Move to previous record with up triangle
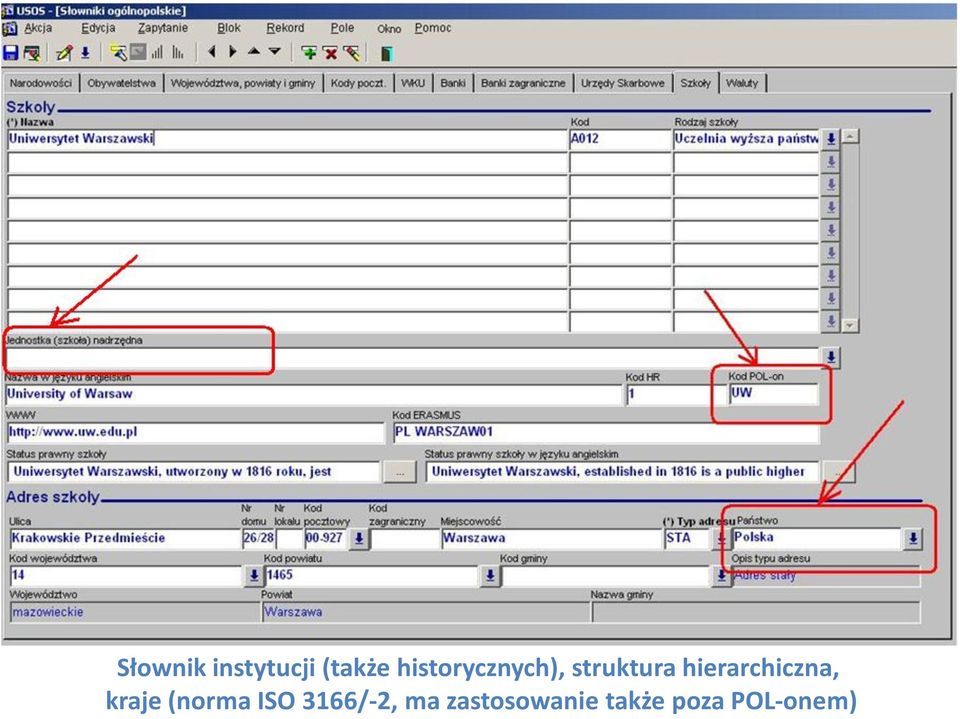The image size is (960, 719). [x=254, y=52]
